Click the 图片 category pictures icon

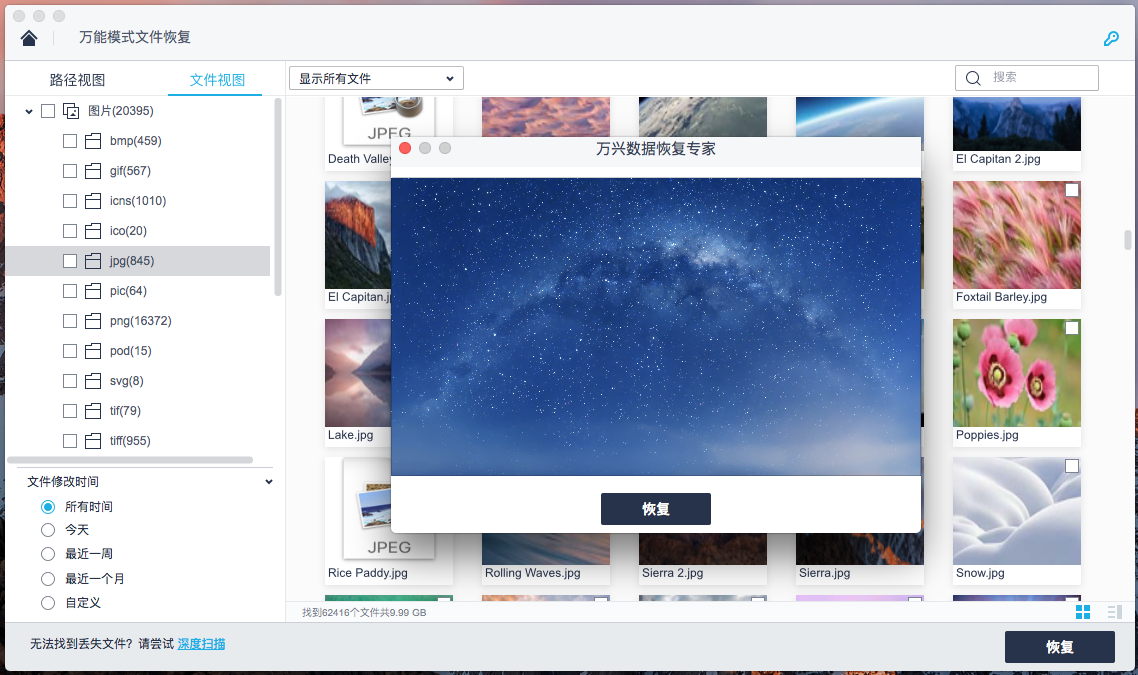(x=71, y=111)
